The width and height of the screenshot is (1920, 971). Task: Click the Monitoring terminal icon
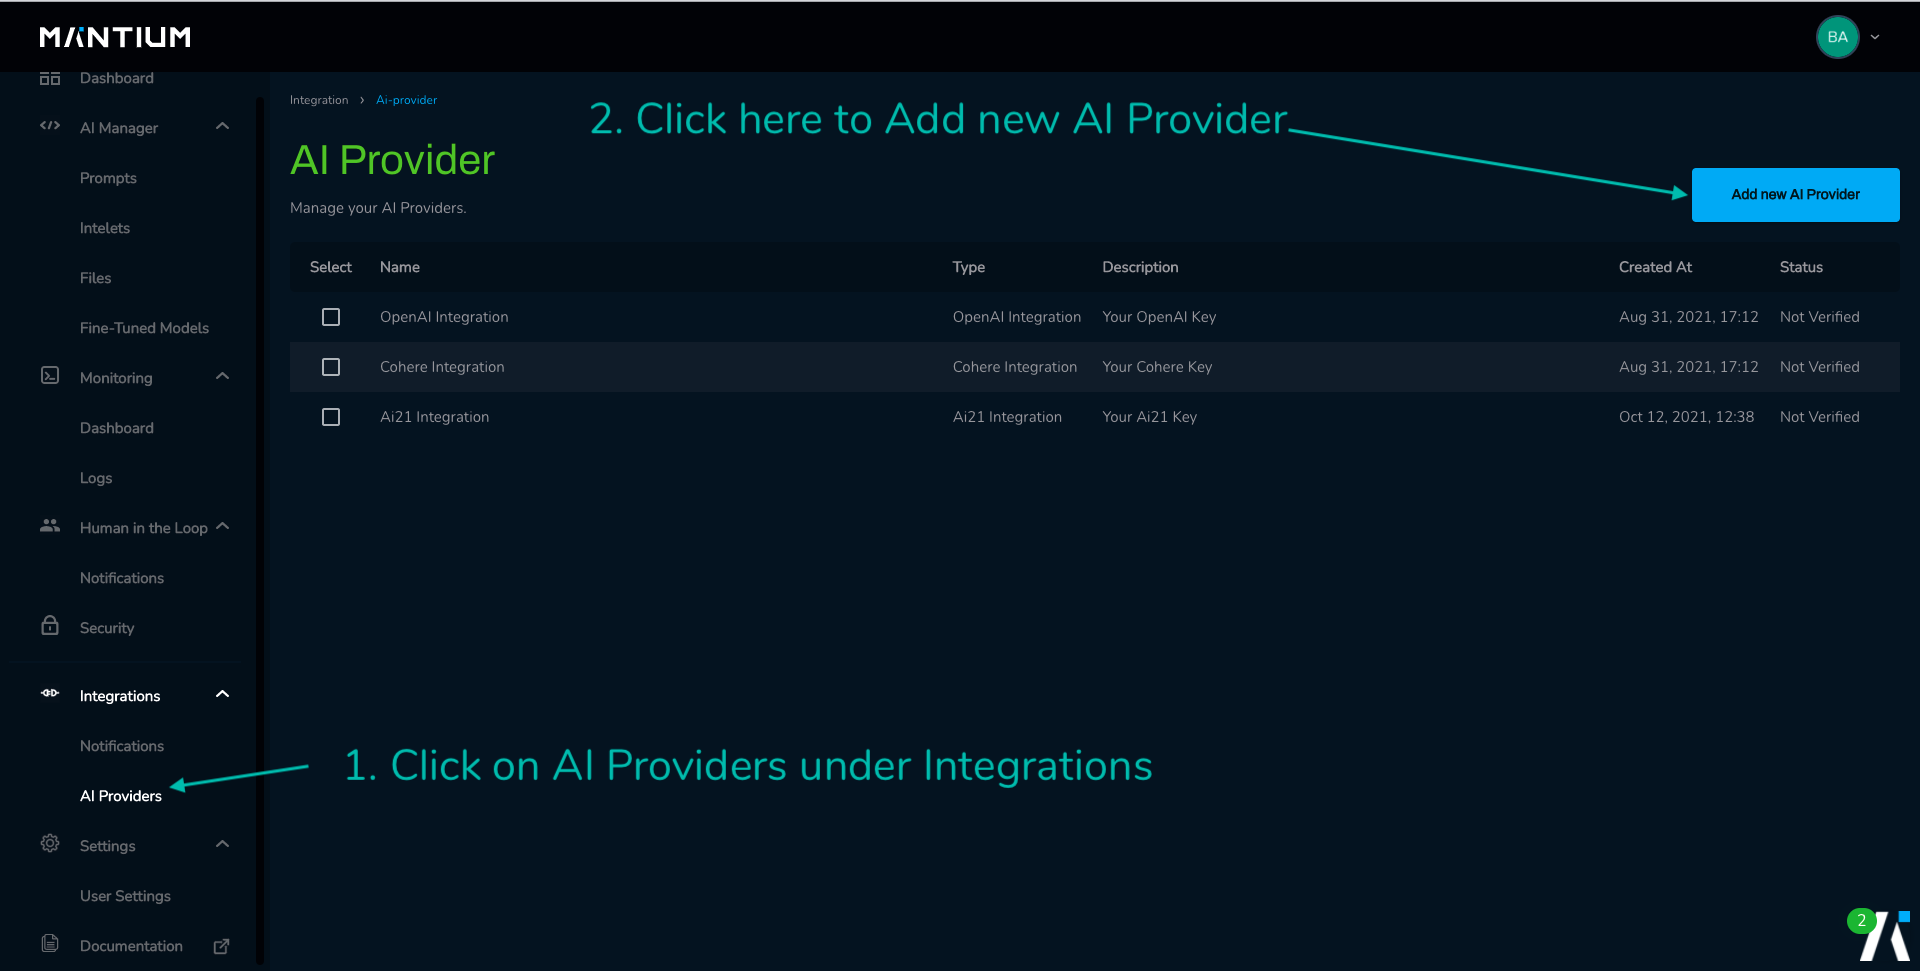click(50, 375)
